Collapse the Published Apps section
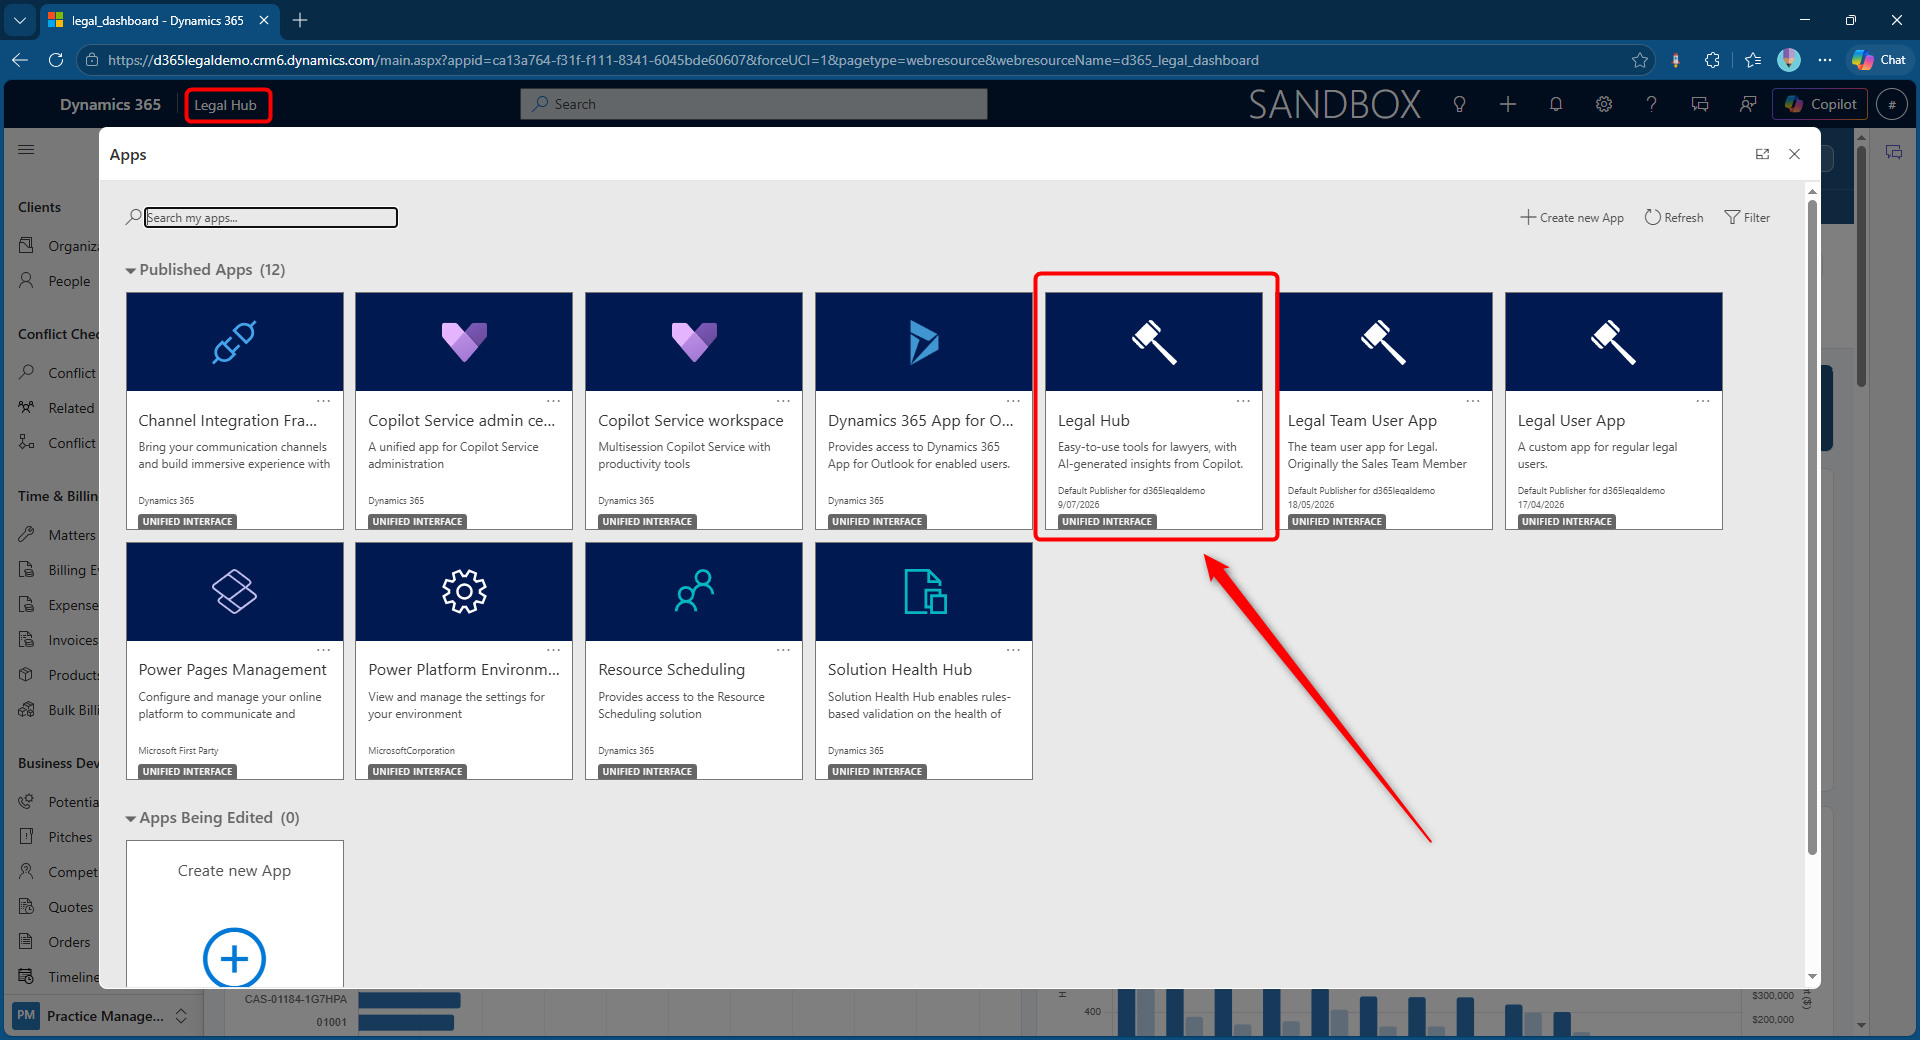Screen dimensions: 1920x1040 (x=130, y=271)
